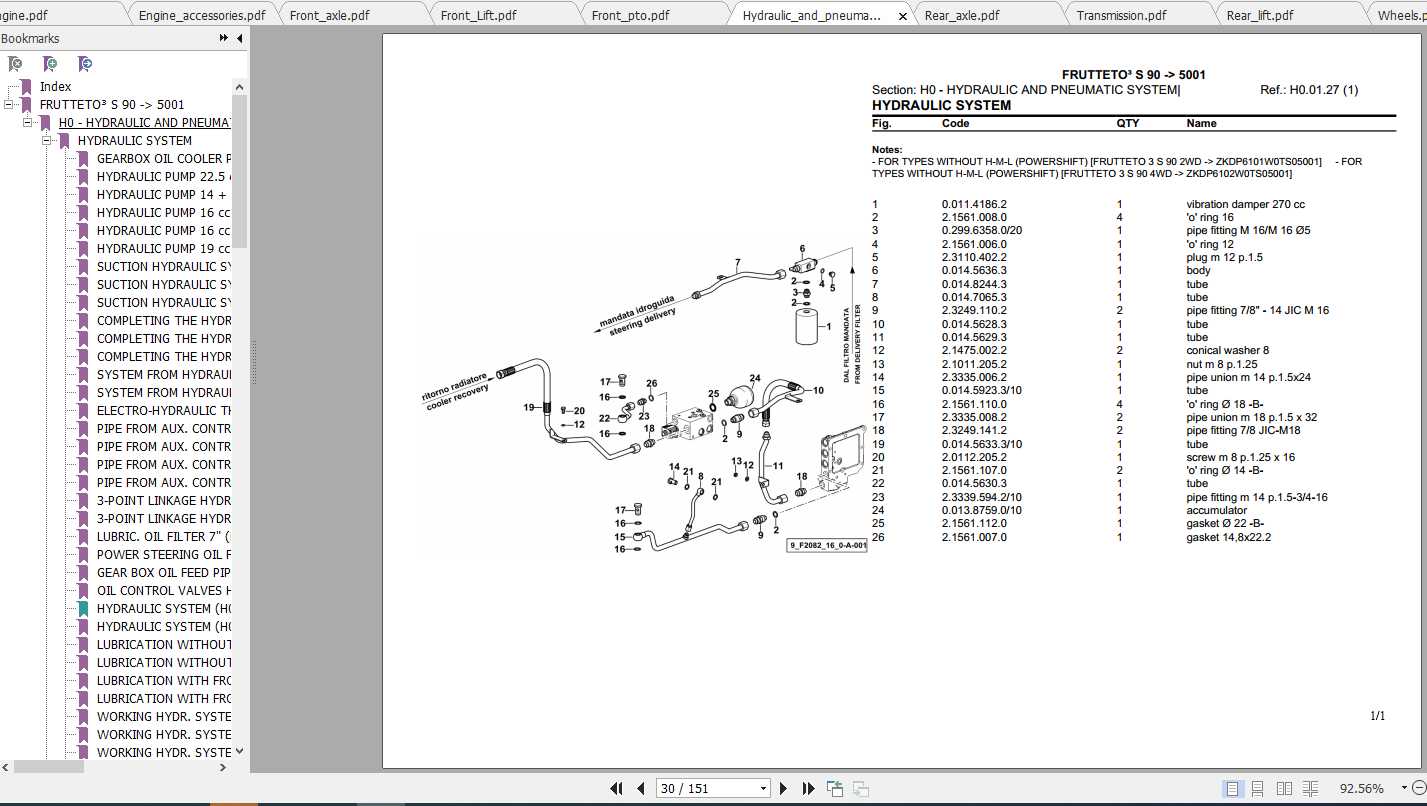Viewport: 1427px width, 806px height.
Task: Click the add bookmark icon
Action: pos(49,63)
